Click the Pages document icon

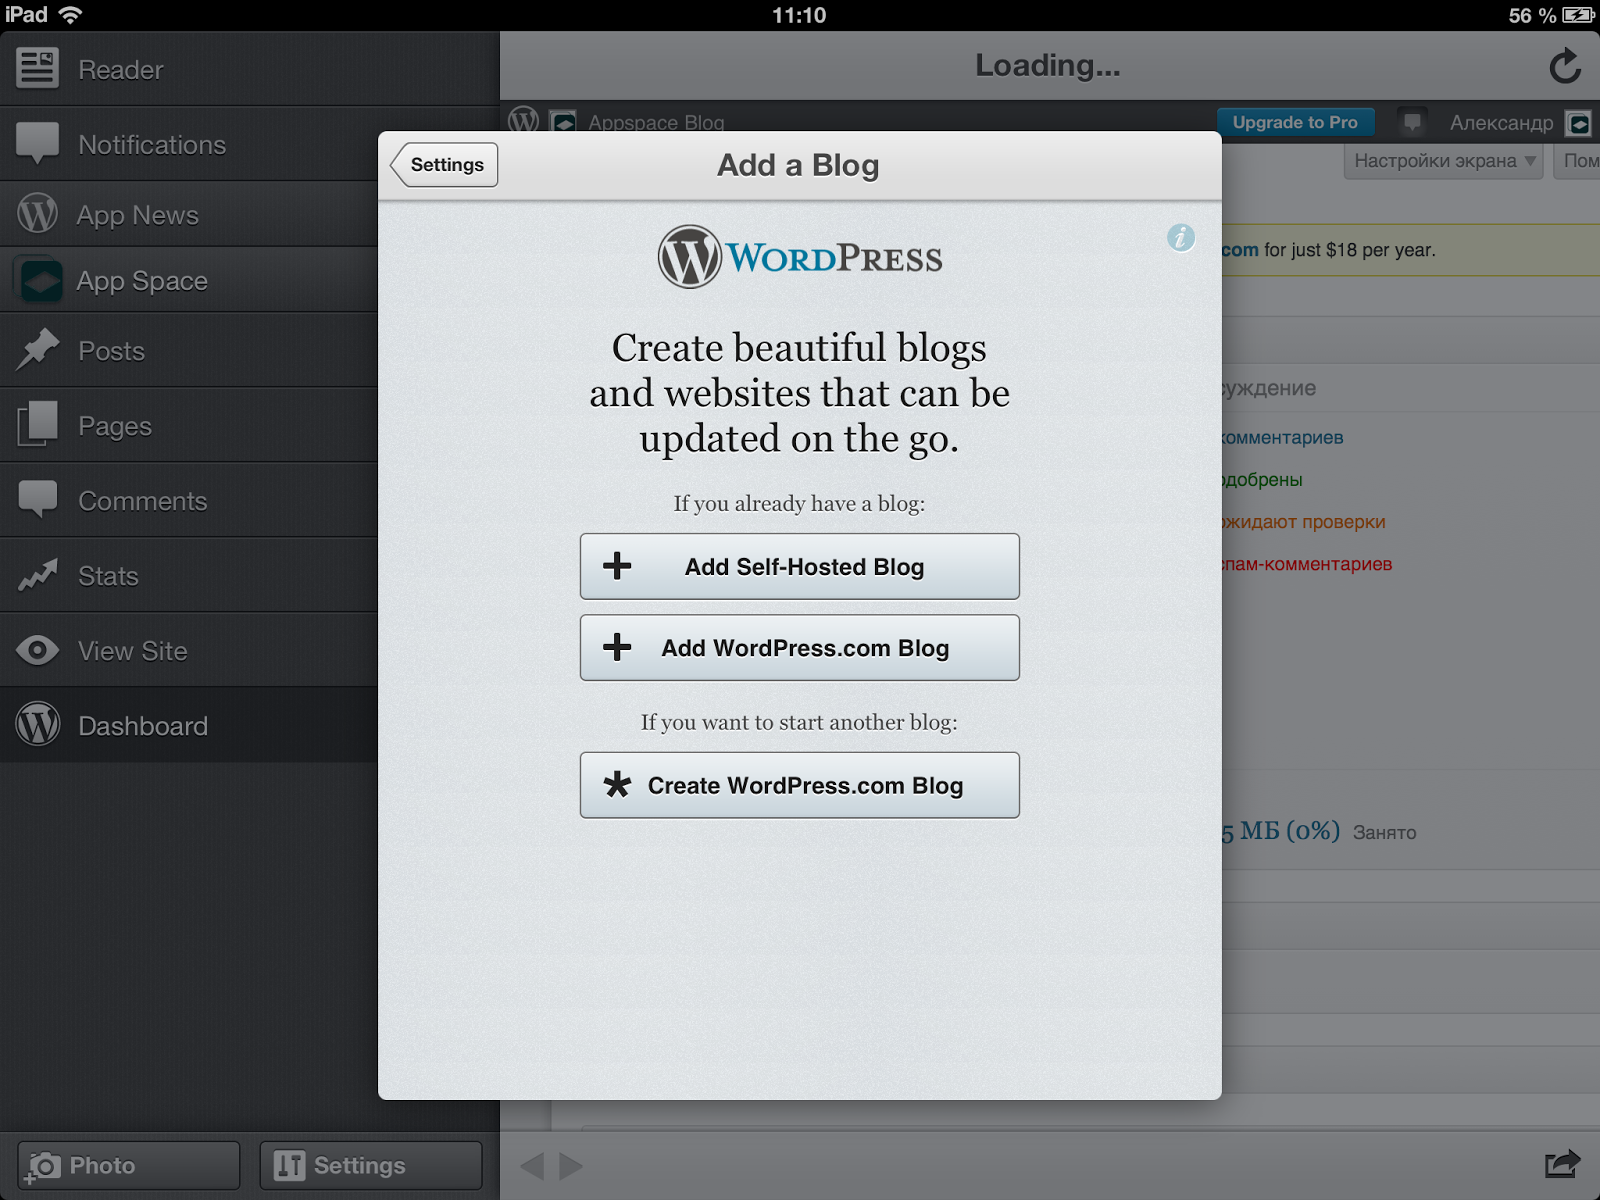pyautogui.click(x=38, y=424)
